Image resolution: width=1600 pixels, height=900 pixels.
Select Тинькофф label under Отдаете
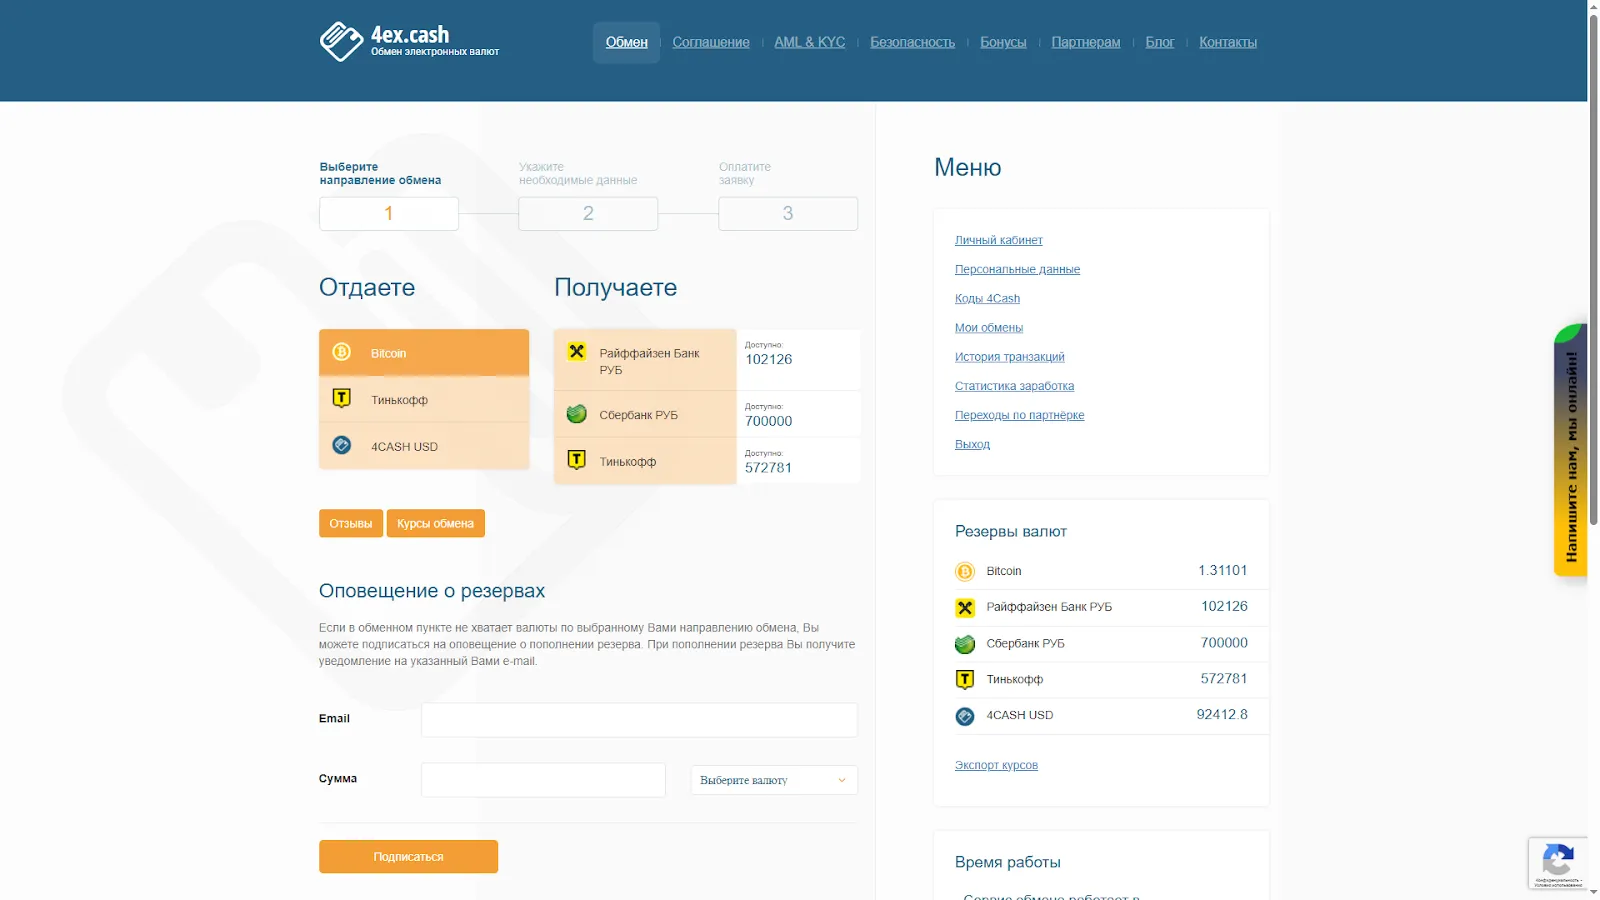(x=399, y=400)
